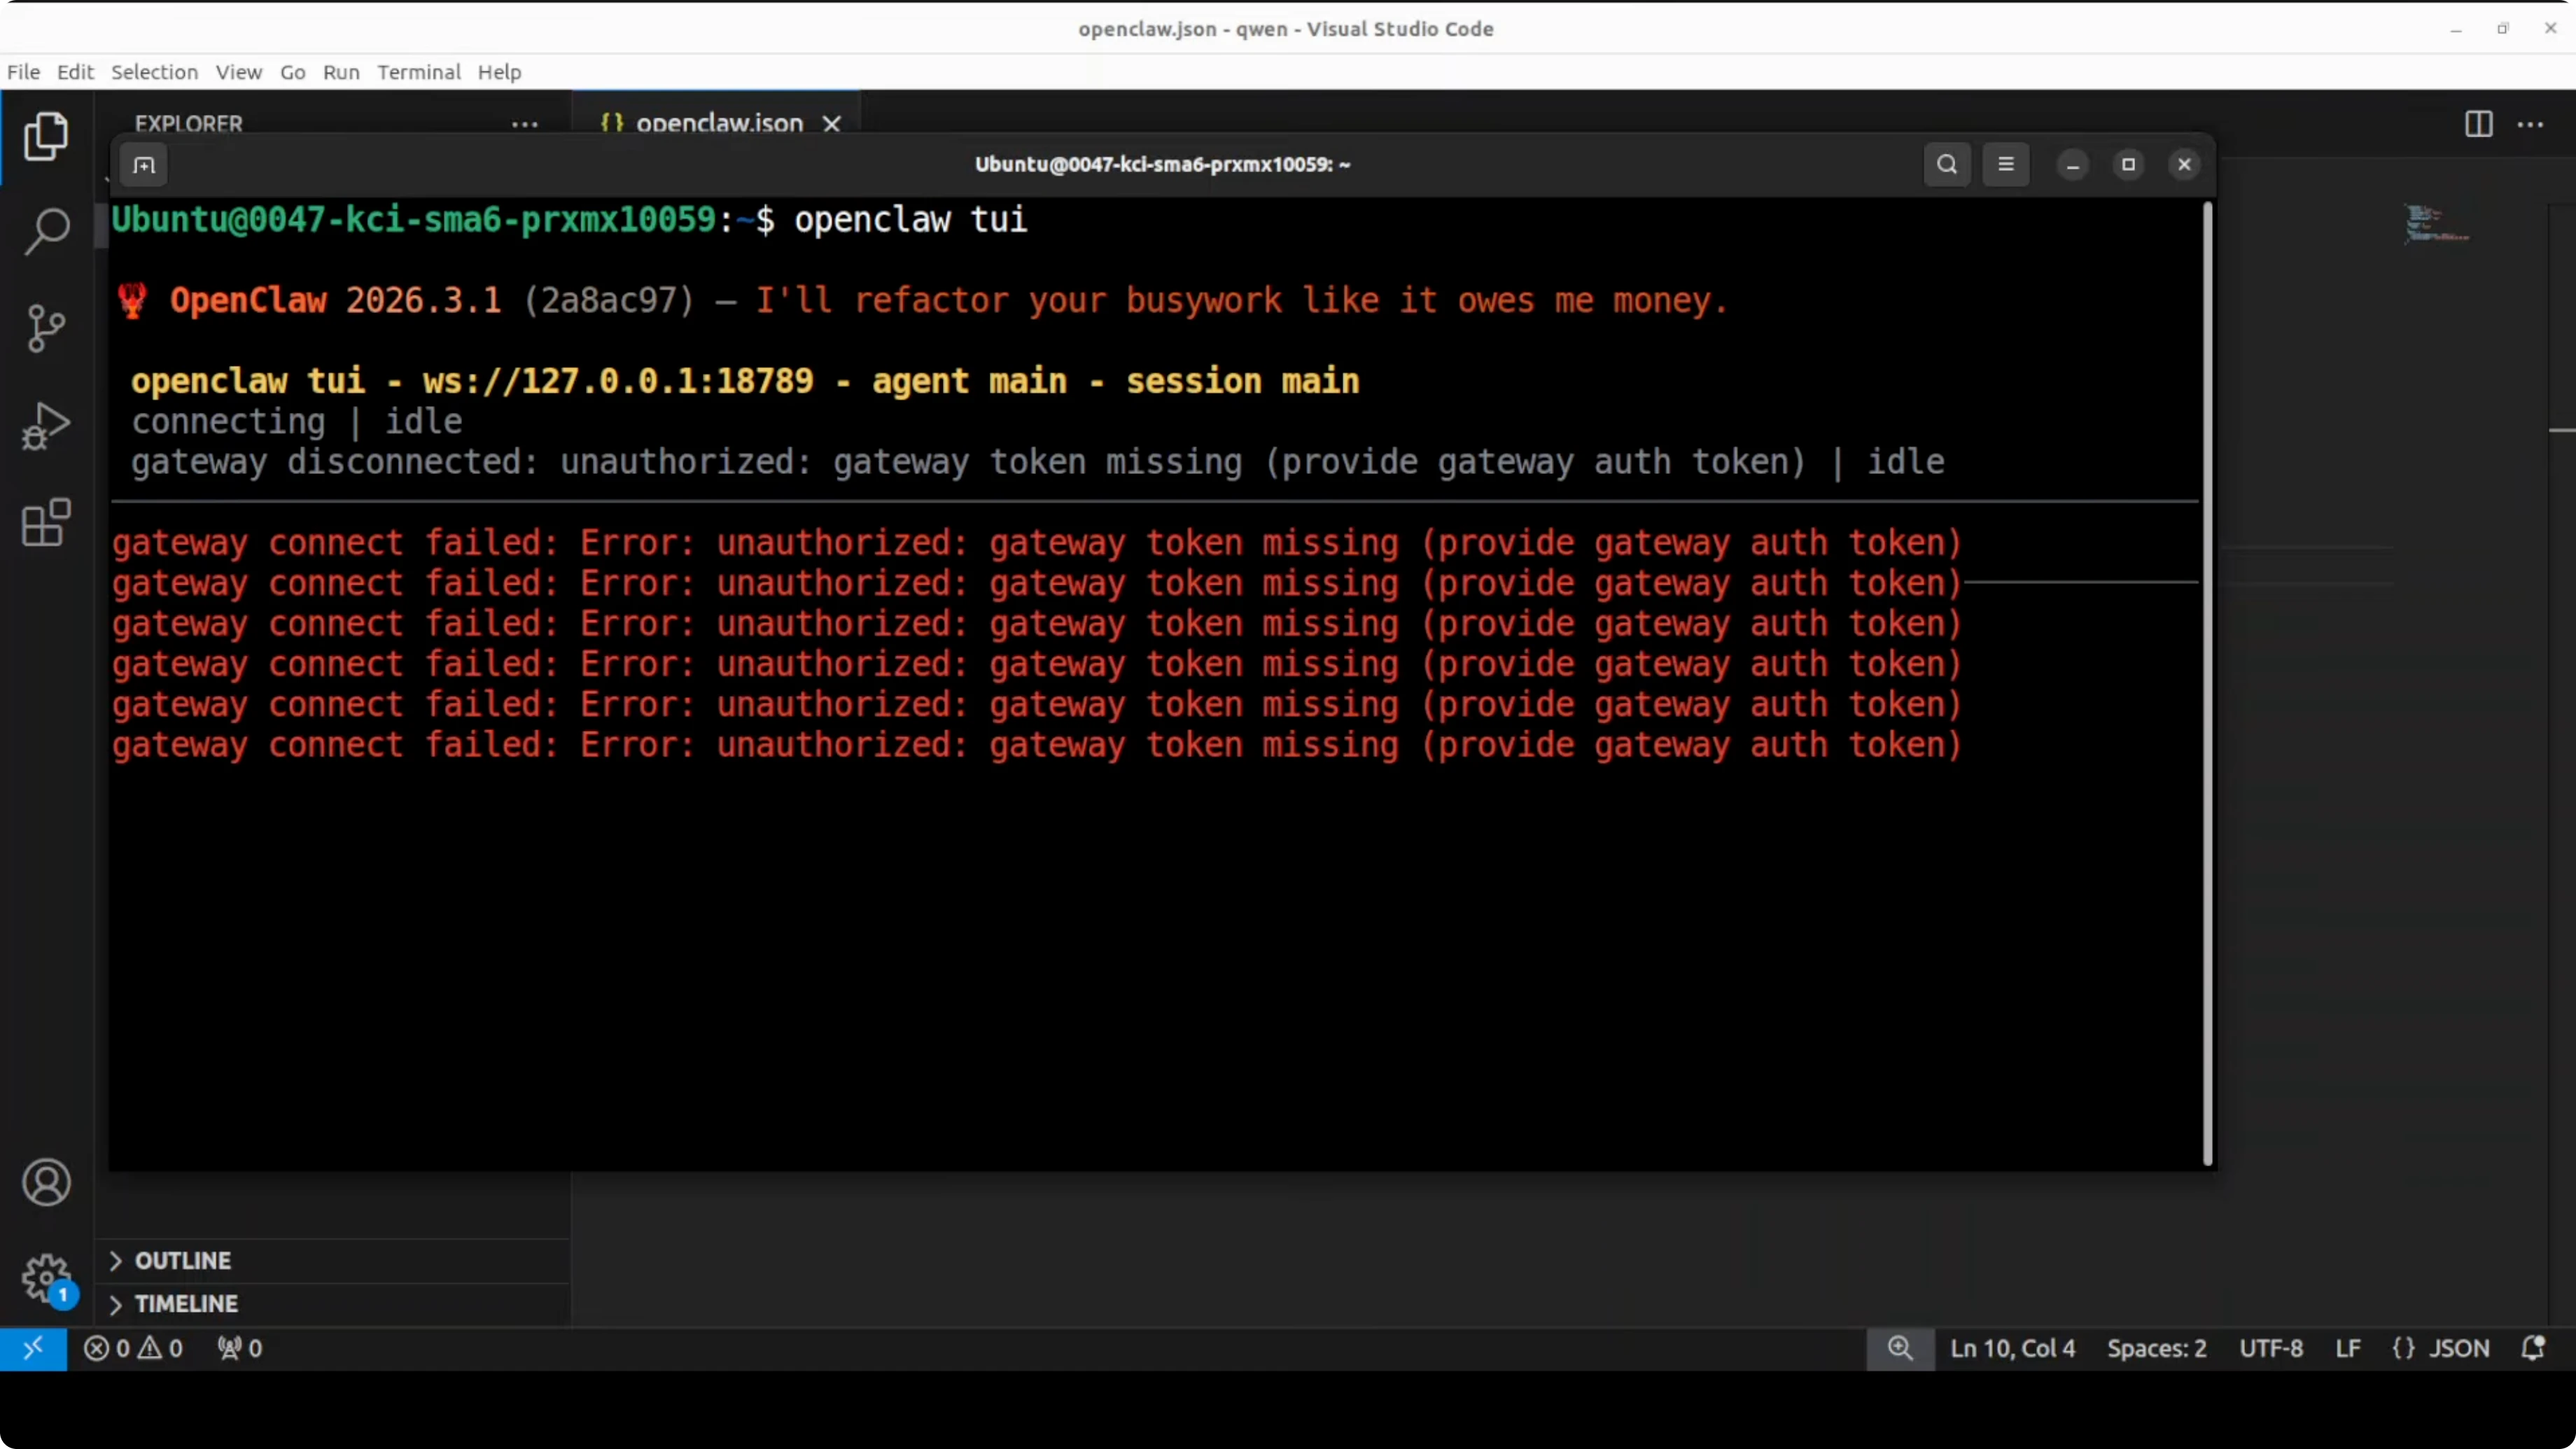
Task: Click the terminal search magnifier icon
Action: [x=1946, y=165]
